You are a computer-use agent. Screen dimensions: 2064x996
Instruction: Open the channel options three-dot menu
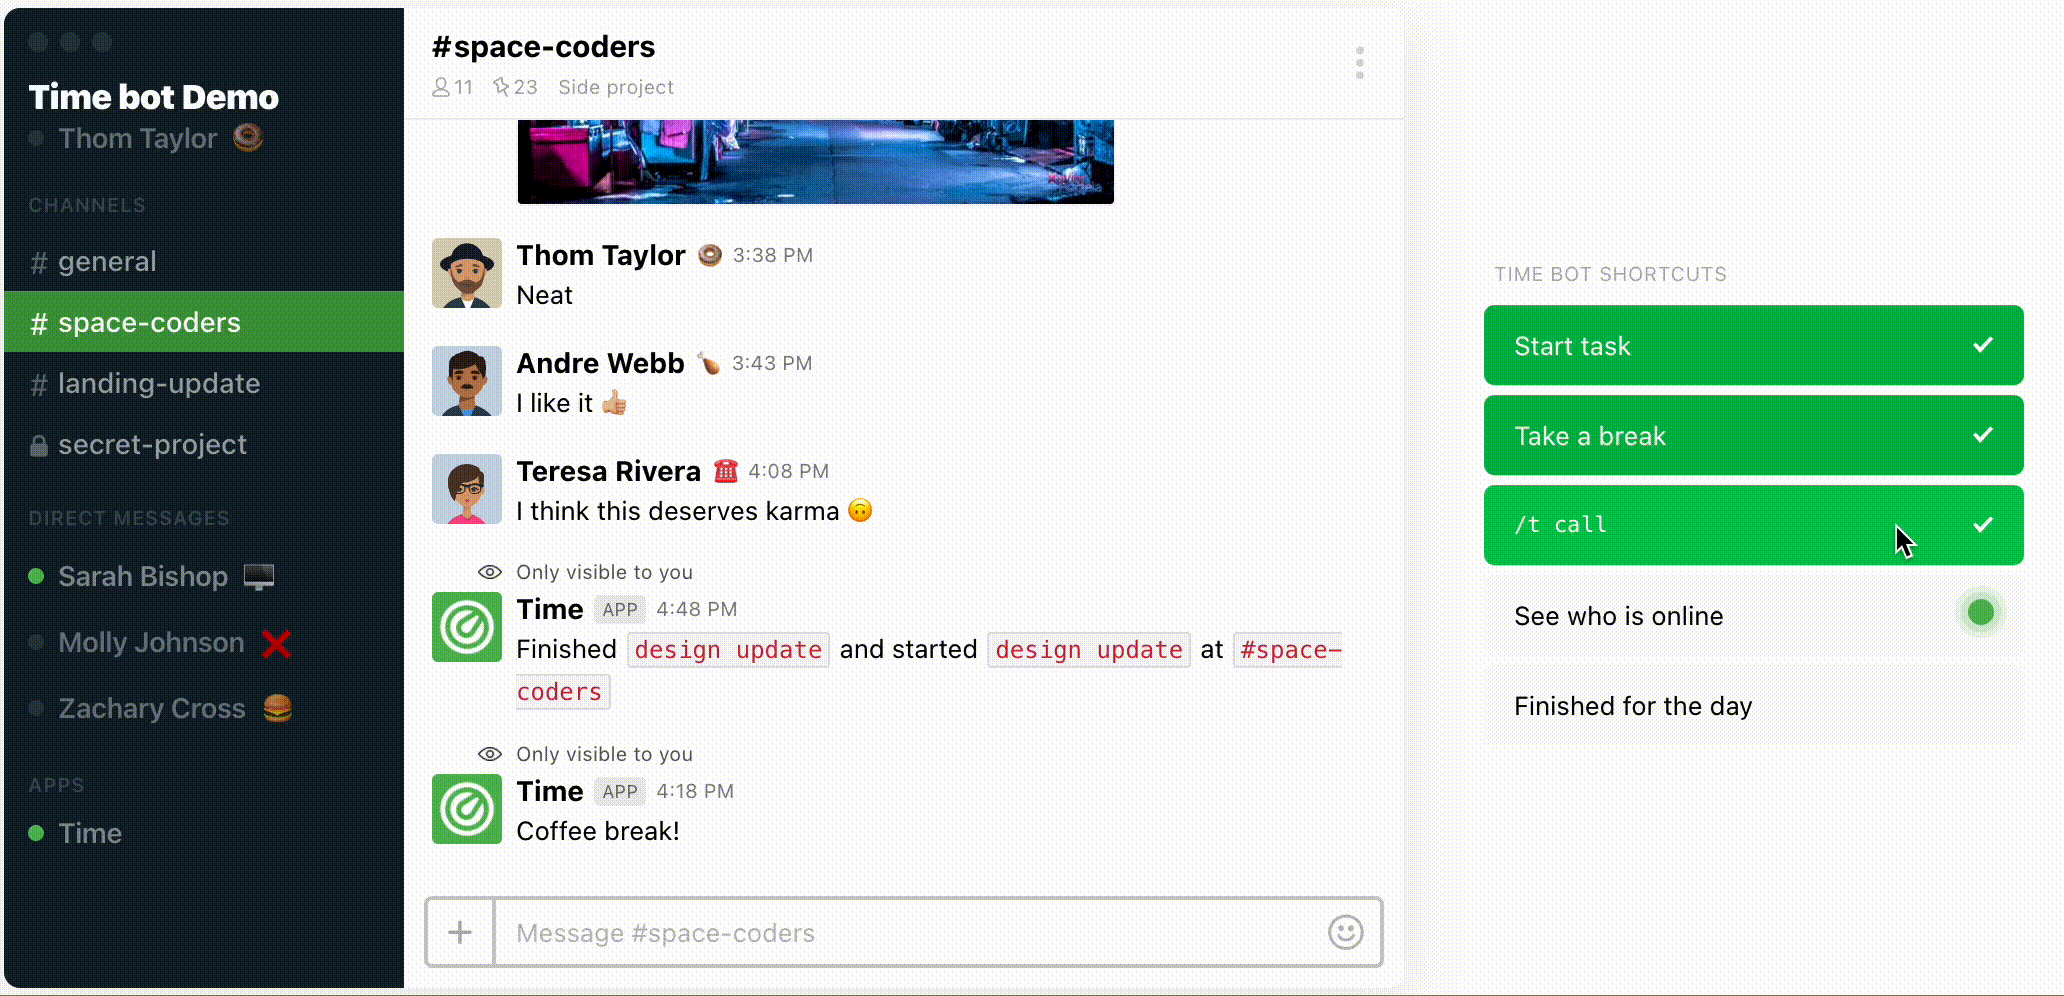coord(1358,62)
